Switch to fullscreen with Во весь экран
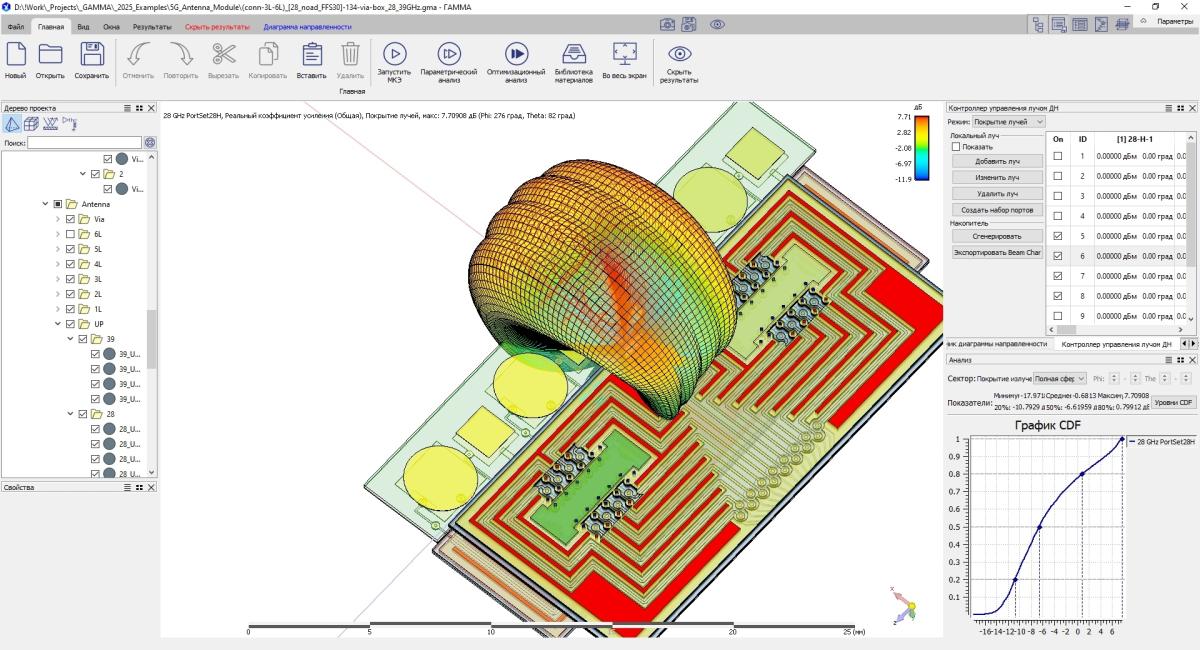The height and width of the screenshot is (650, 1200). pyautogui.click(x=625, y=54)
